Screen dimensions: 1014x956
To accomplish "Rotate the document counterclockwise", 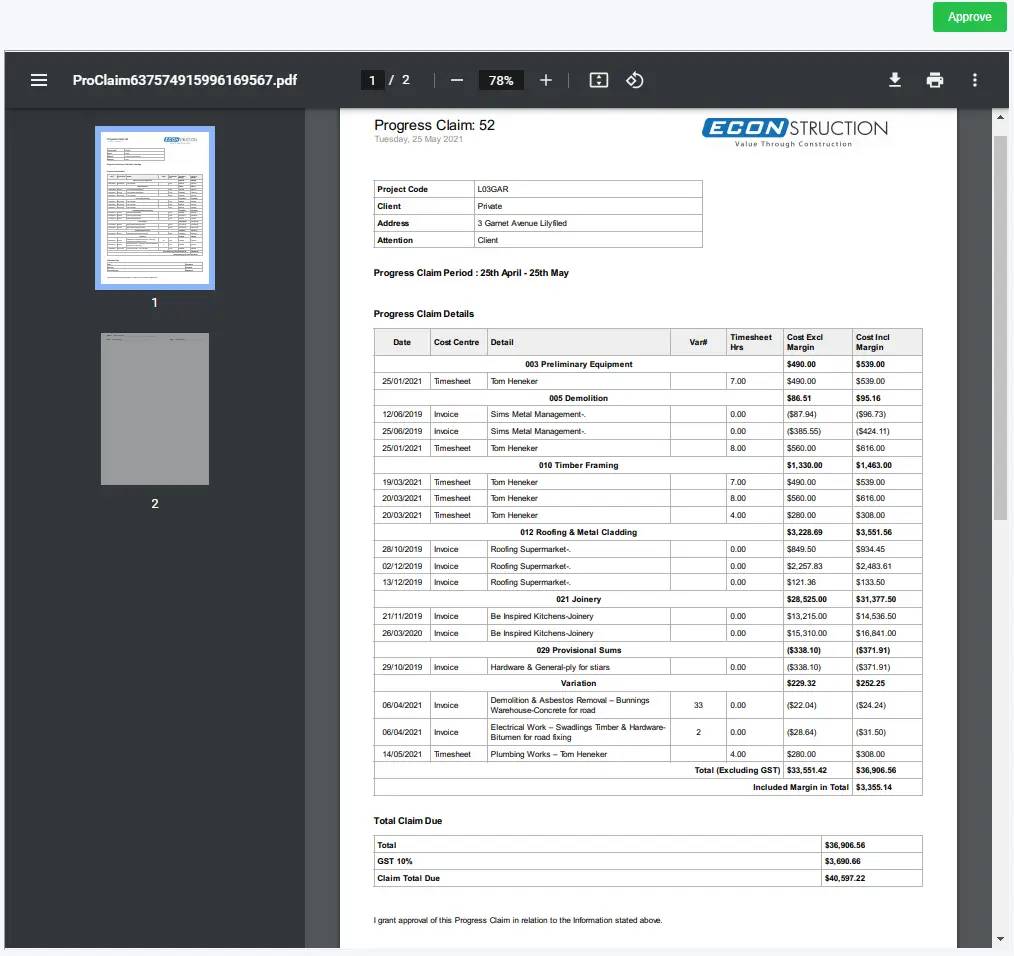I will [635, 80].
